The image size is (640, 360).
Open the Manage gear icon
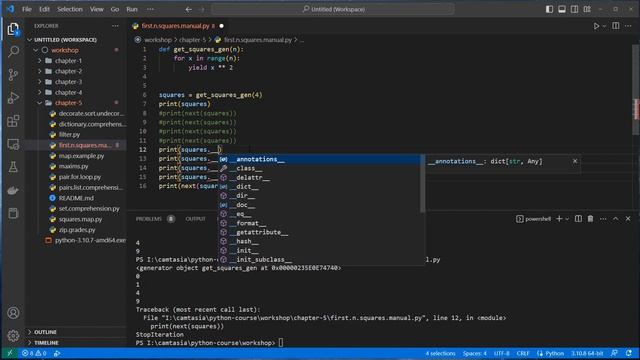point(13,336)
